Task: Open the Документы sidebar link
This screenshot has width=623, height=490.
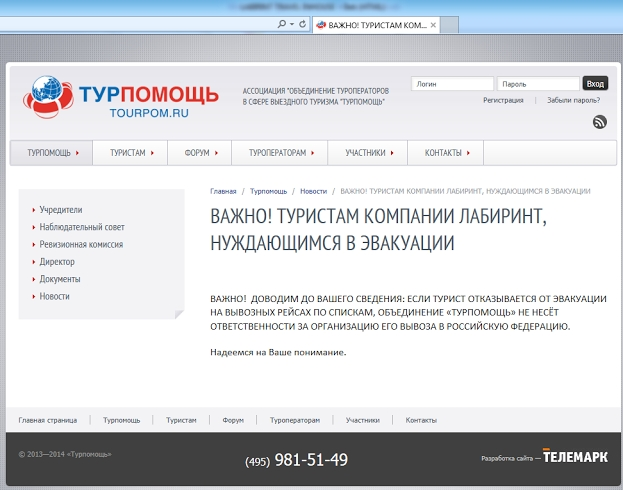Action: 60,279
